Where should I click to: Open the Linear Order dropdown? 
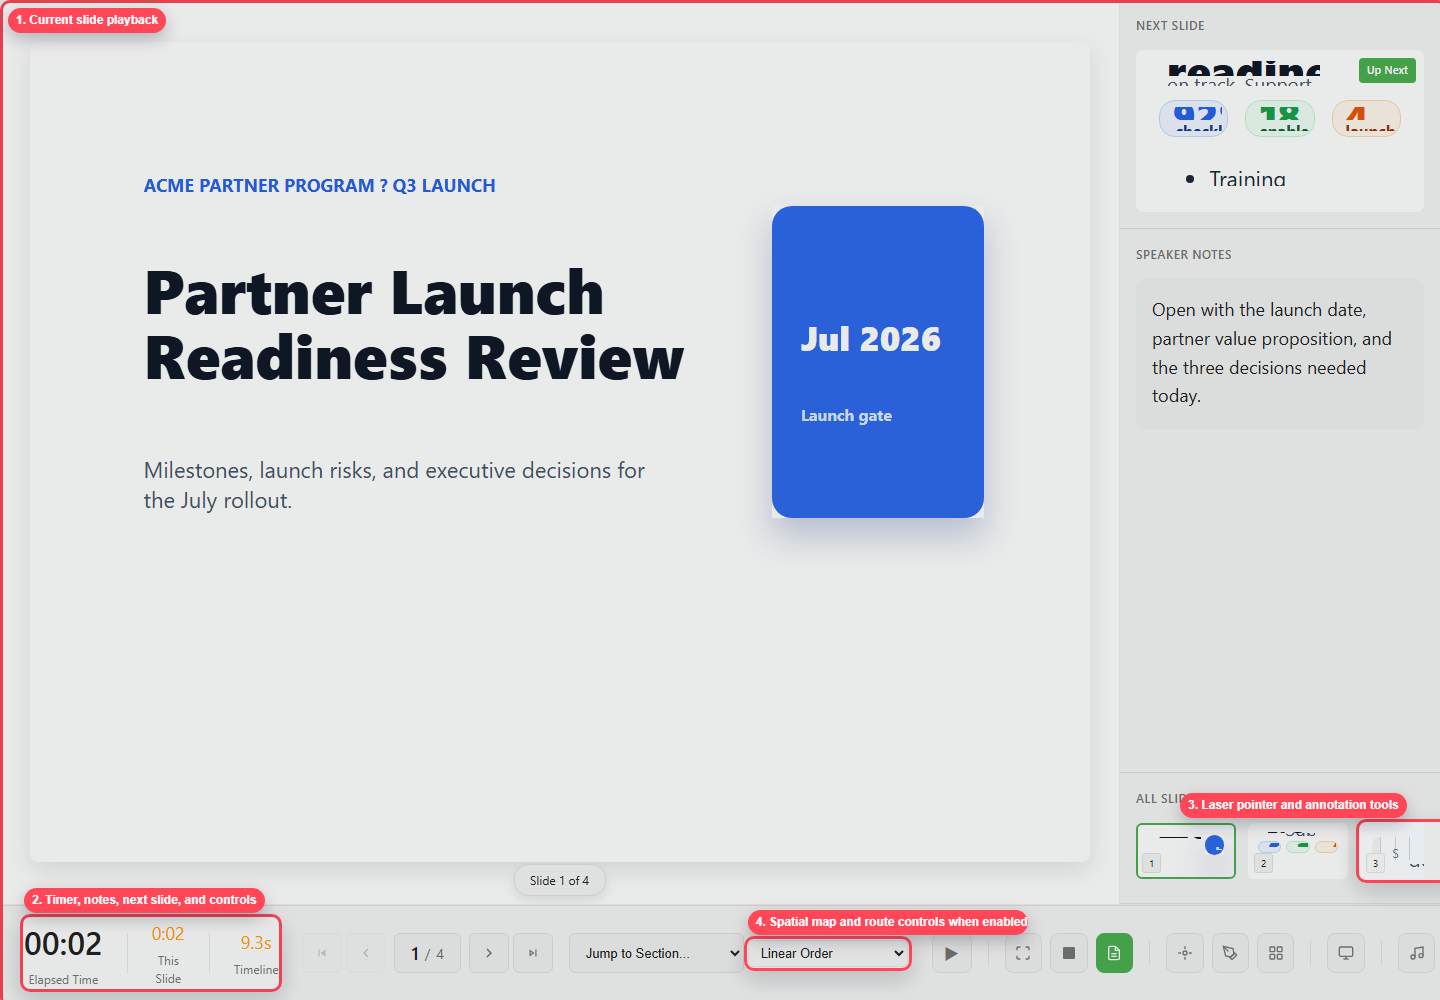828,953
